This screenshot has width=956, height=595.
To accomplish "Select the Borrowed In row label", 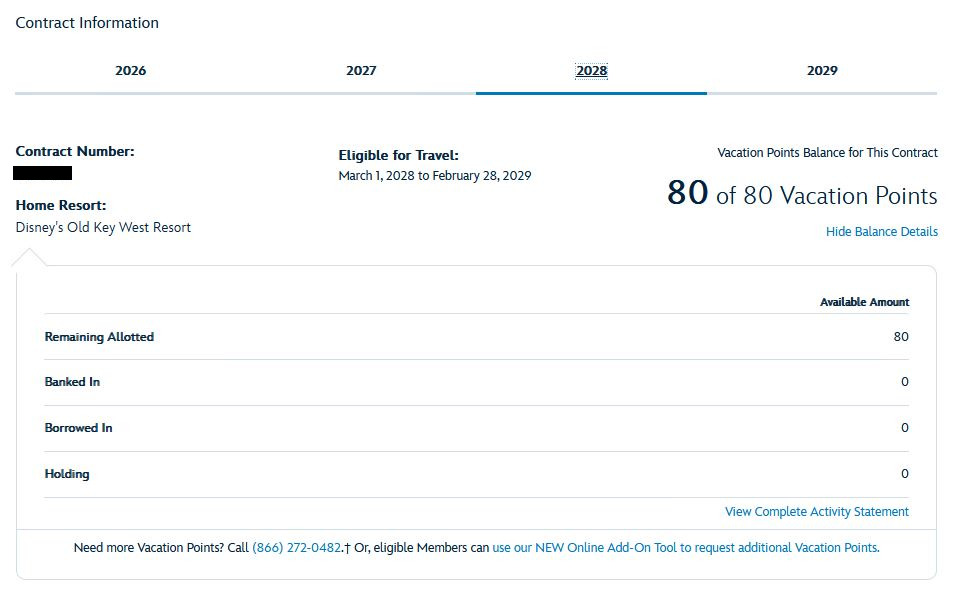I will [x=78, y=428].
